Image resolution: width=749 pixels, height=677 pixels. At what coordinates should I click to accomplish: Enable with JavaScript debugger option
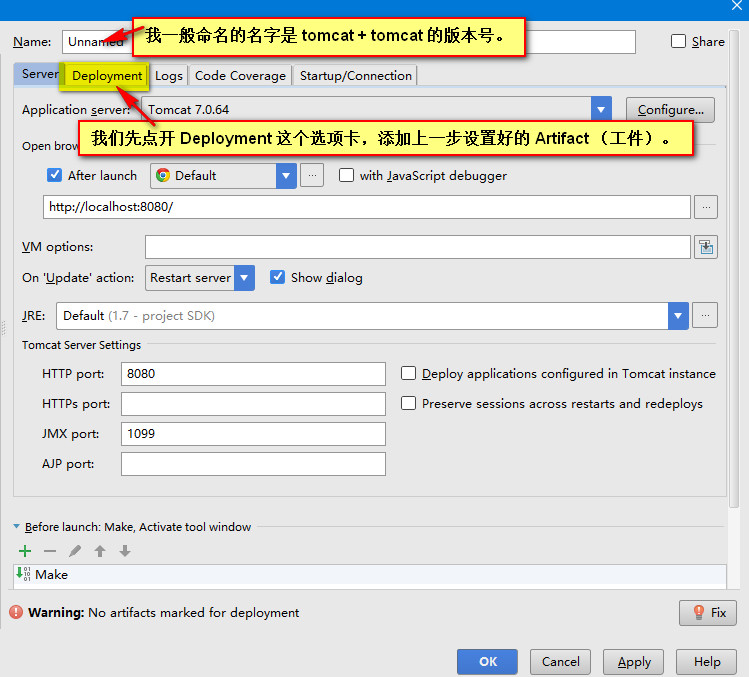pyautogui.click(x=346, y=175)
